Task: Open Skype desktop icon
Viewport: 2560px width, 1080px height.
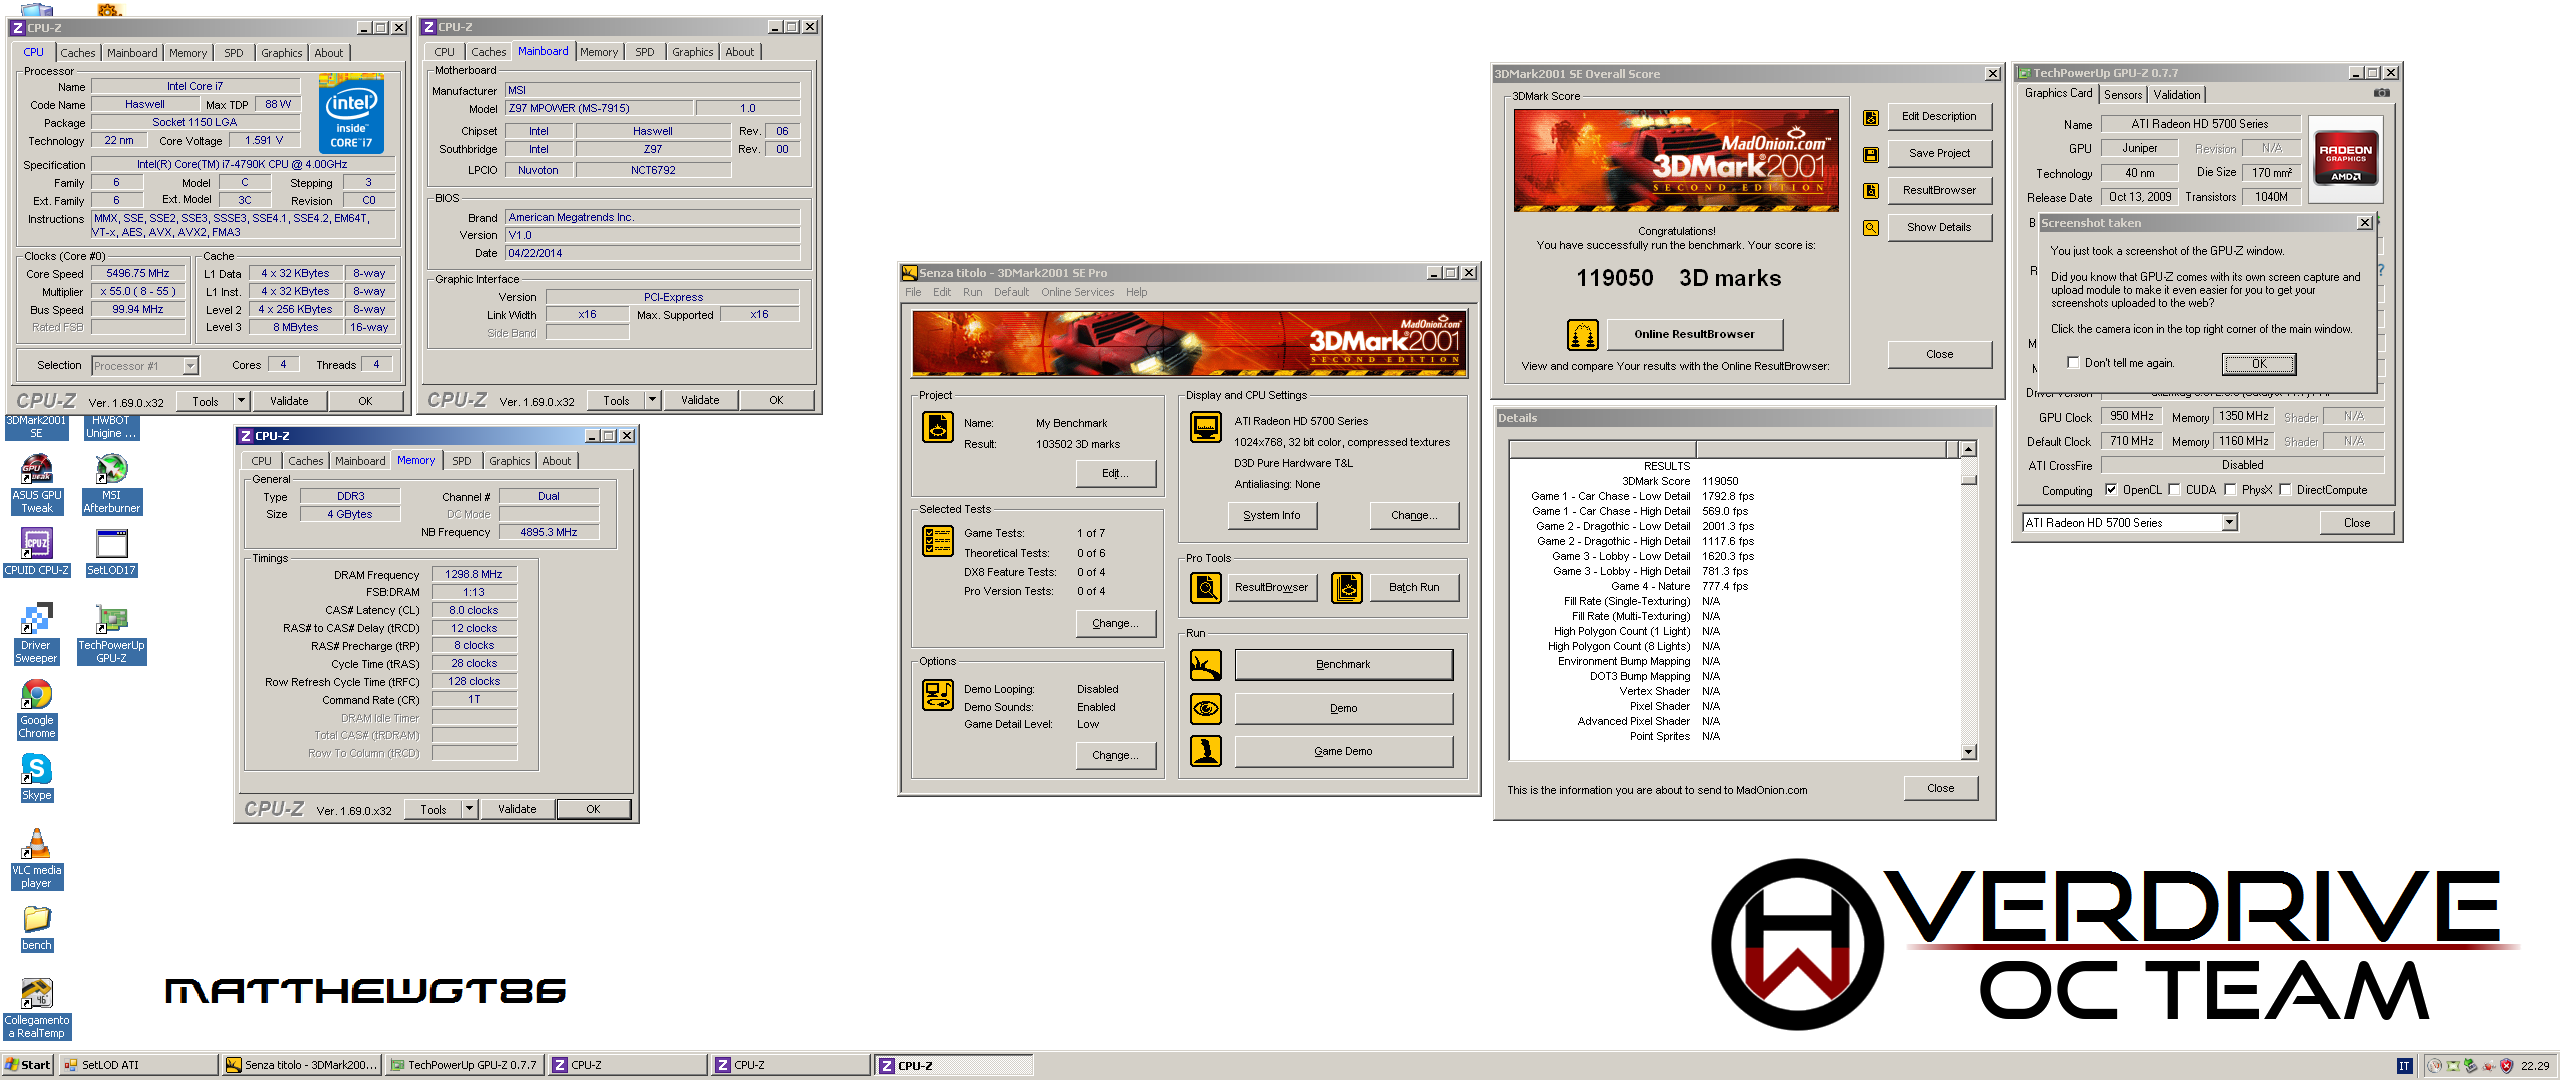Action: point(37,778)
